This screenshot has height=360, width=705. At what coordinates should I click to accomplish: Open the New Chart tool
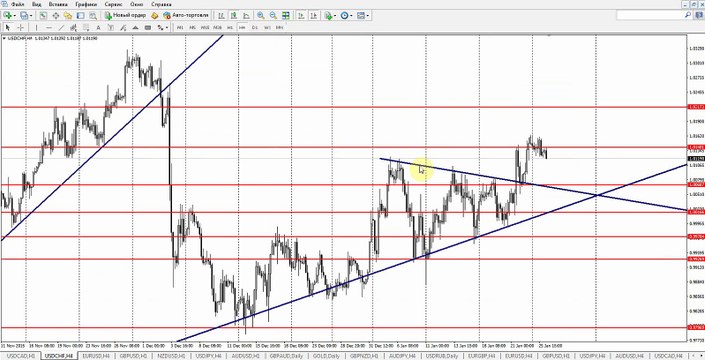tap(7, 16)
